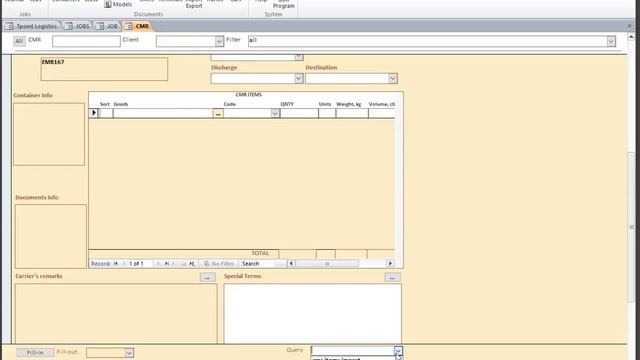The image size is (640, 360).
Task: Click the items horizontal scrollbar thumb
Action: [327, 264]
